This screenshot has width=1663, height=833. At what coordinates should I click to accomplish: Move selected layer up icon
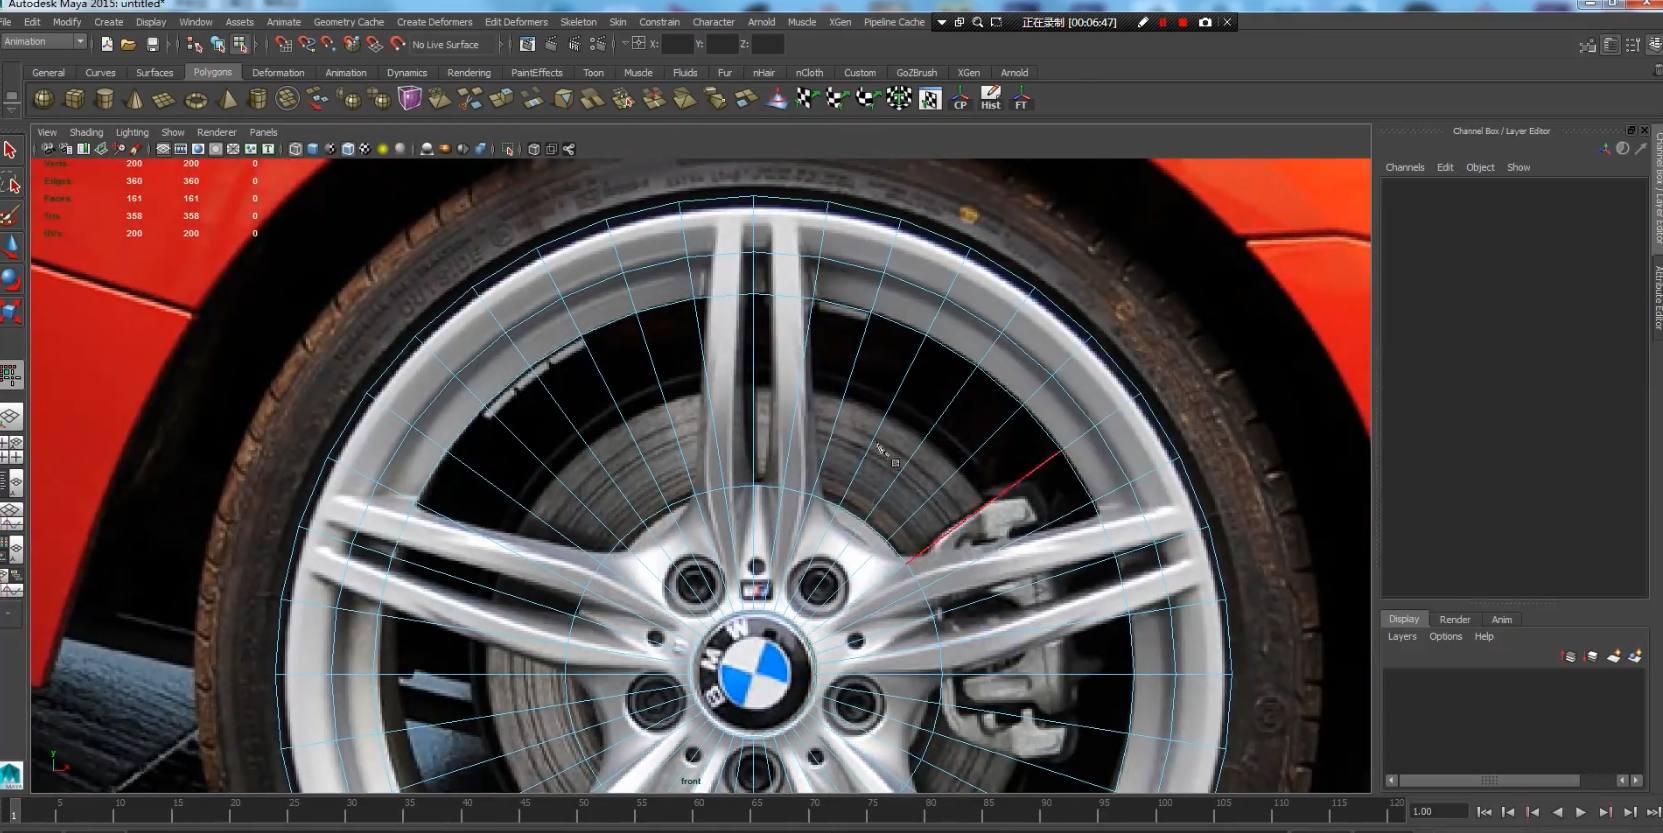(x=1569, y=656)
